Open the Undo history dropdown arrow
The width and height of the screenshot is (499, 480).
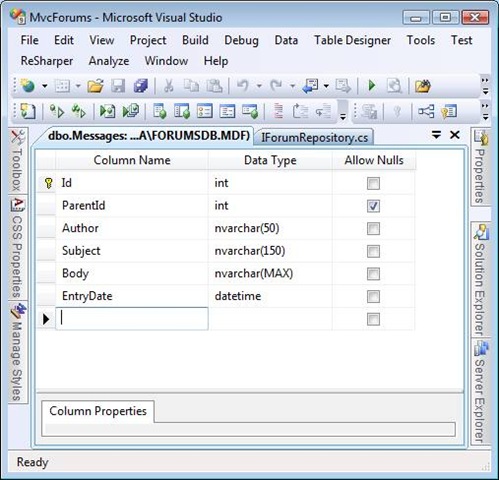tap(259, 86)
